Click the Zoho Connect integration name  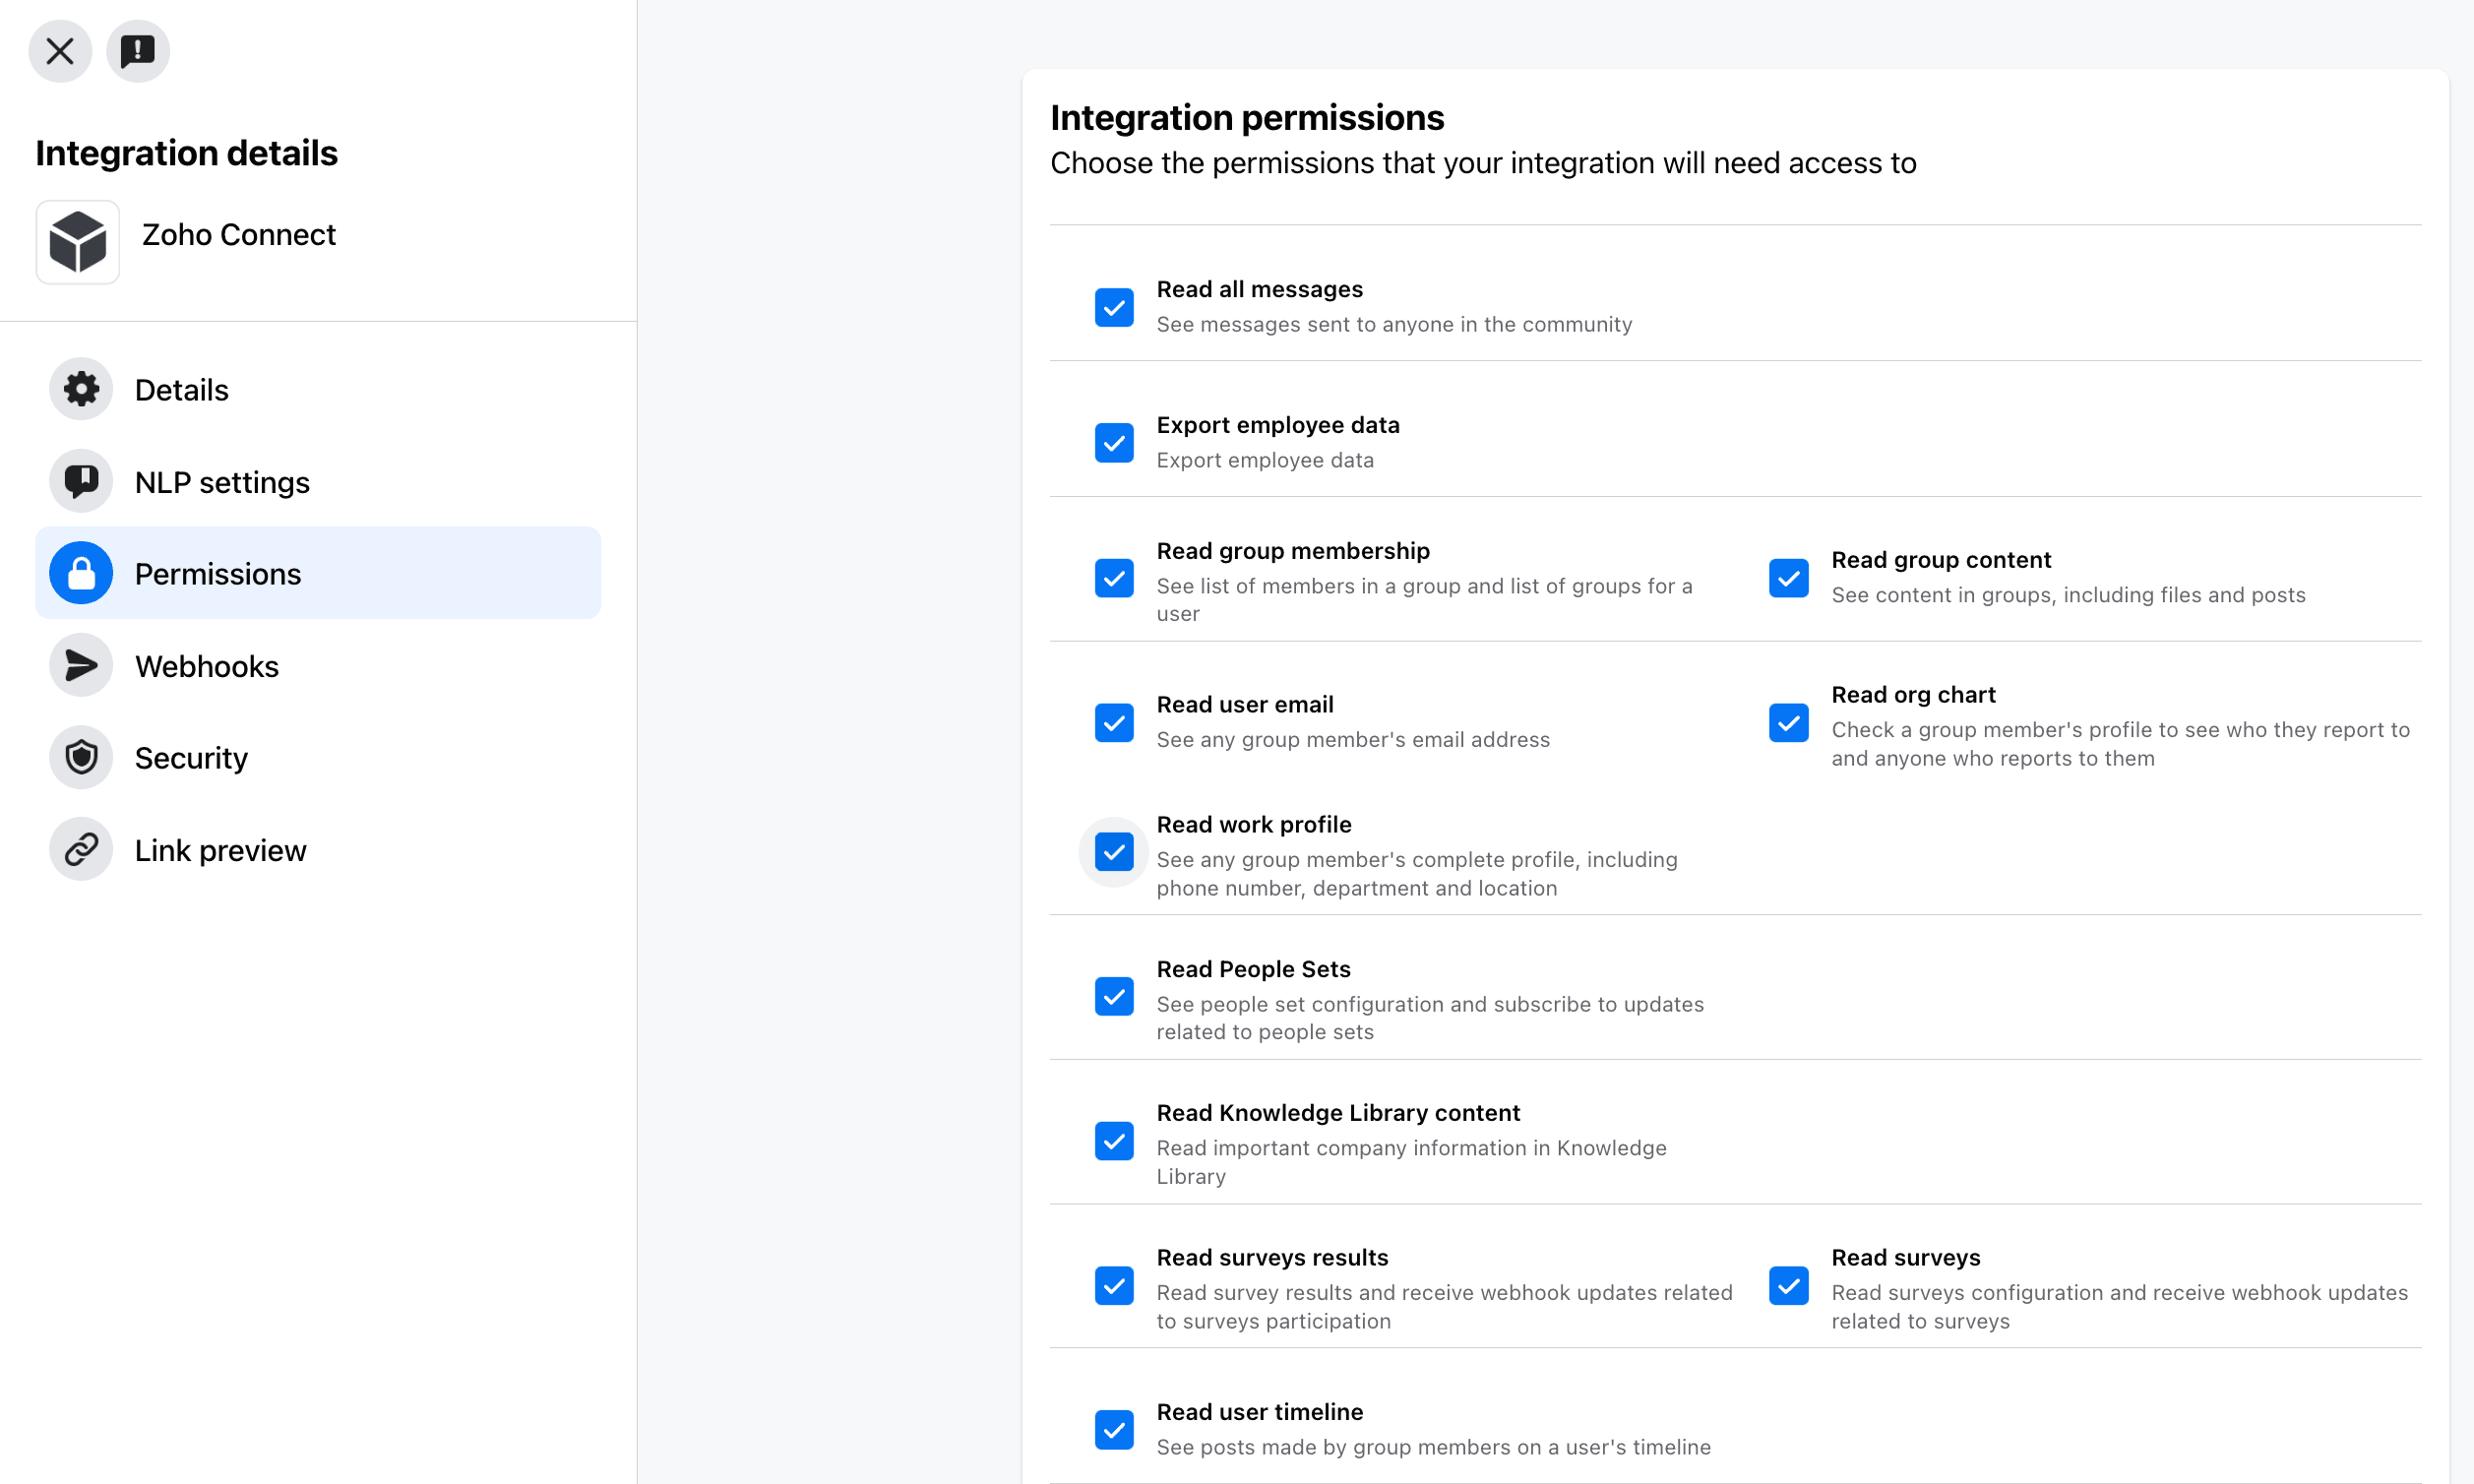238,234
